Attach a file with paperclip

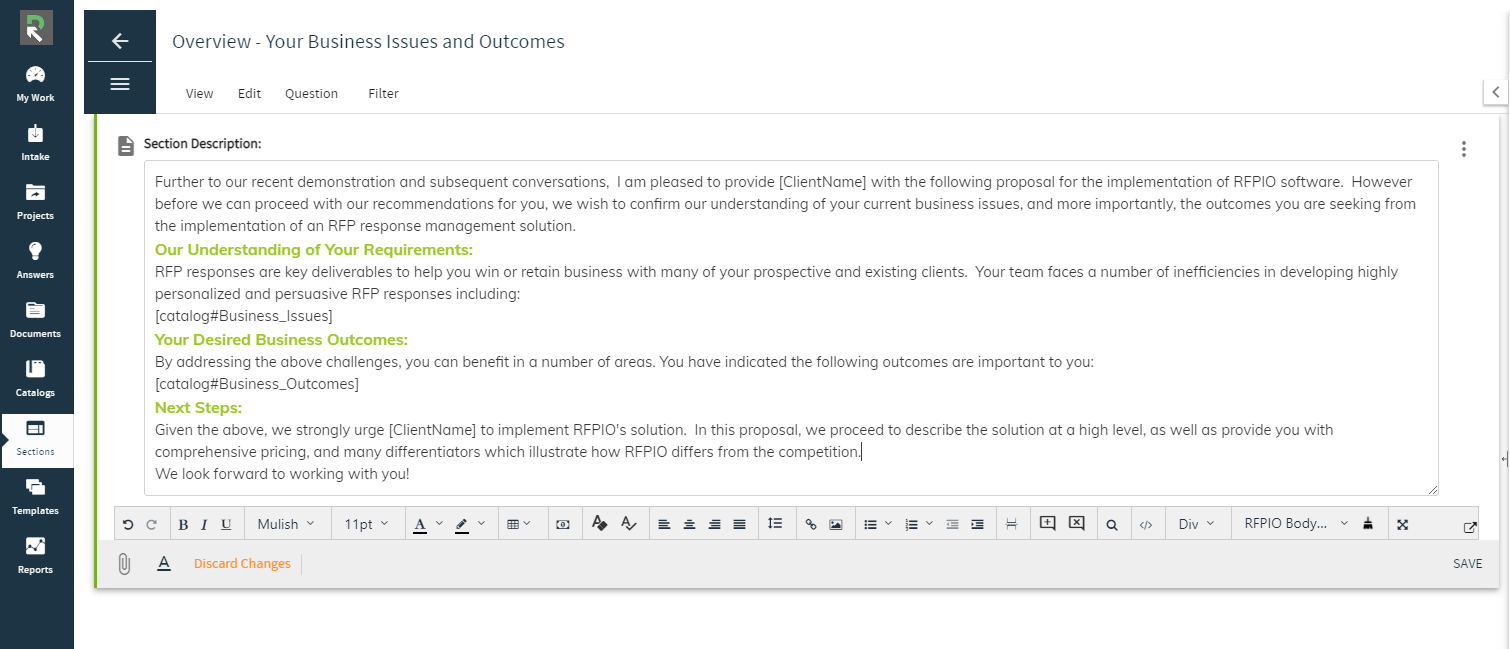pyautogui.click(x=124, y=564)
